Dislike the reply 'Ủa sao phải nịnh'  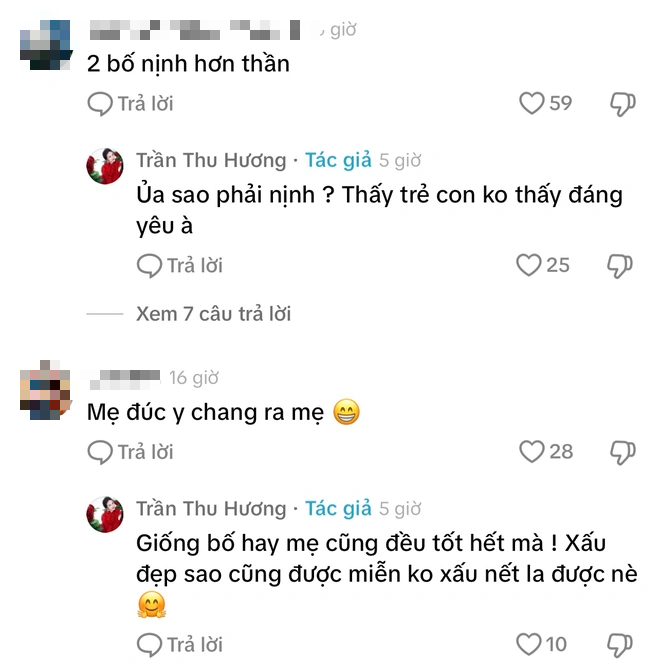pos(620,265)
